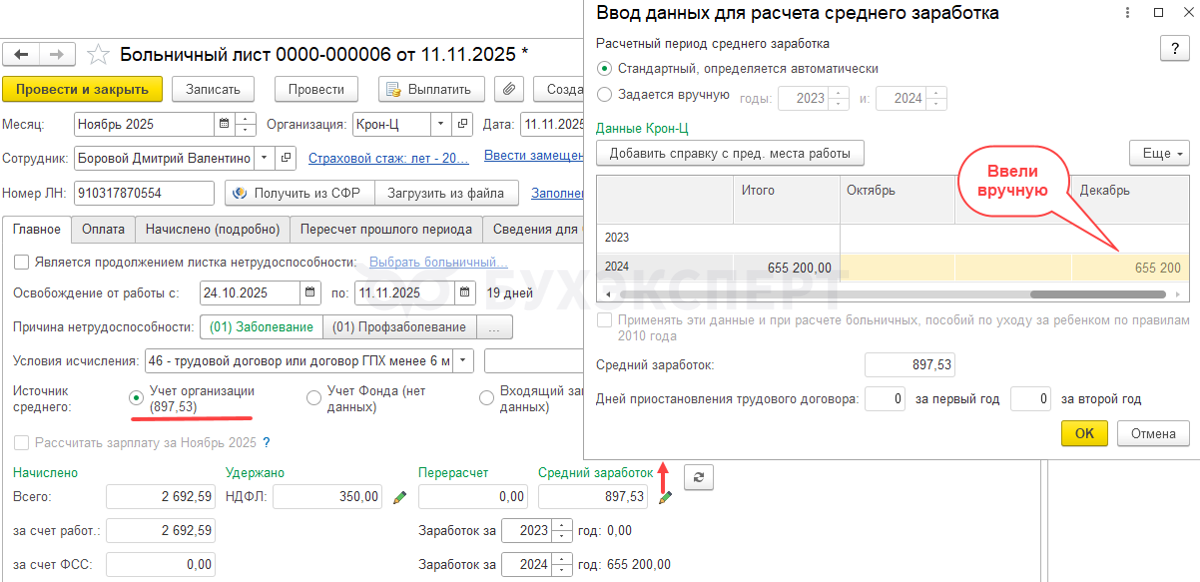
Task: Click Записать button
Action: pyautogui.click(x=213, y=89)
